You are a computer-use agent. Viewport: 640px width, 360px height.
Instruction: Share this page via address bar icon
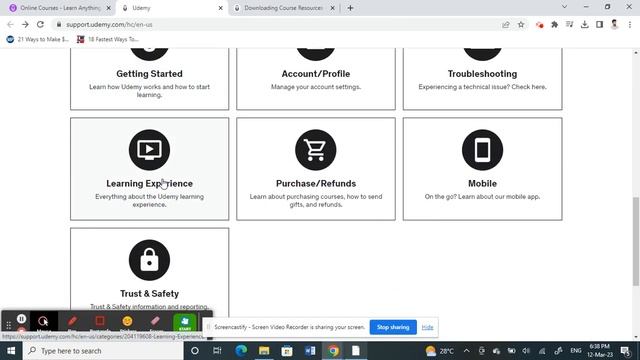[506, 24]
